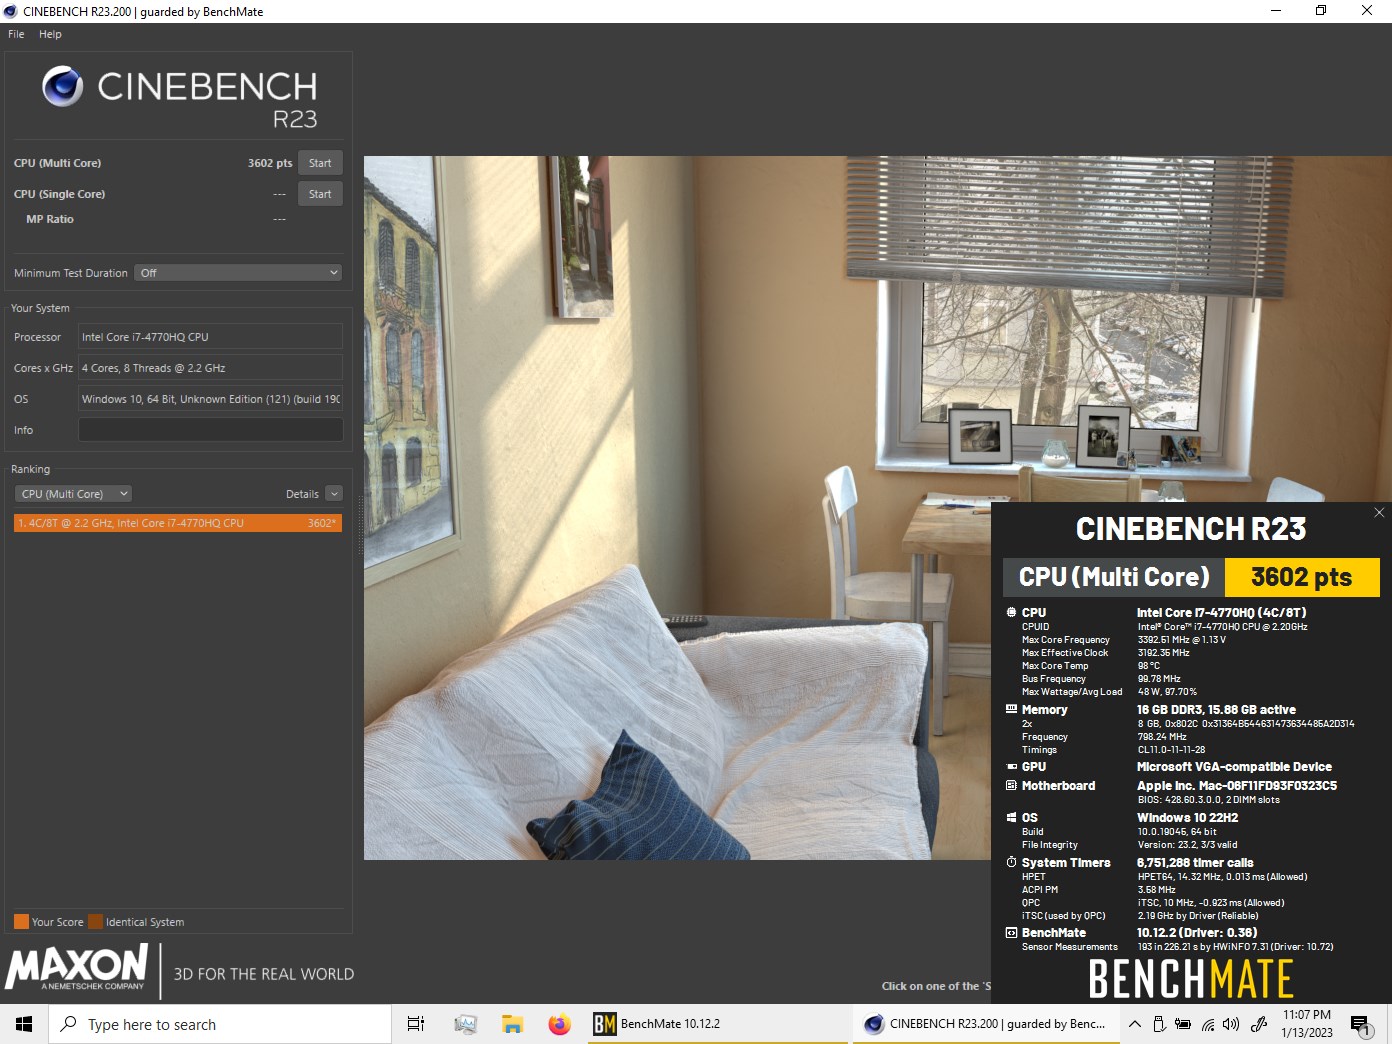Click the GPU section icon in BenchMate overlay
This screenshot has height=1044, width=1392.
tap(1011, 766)
